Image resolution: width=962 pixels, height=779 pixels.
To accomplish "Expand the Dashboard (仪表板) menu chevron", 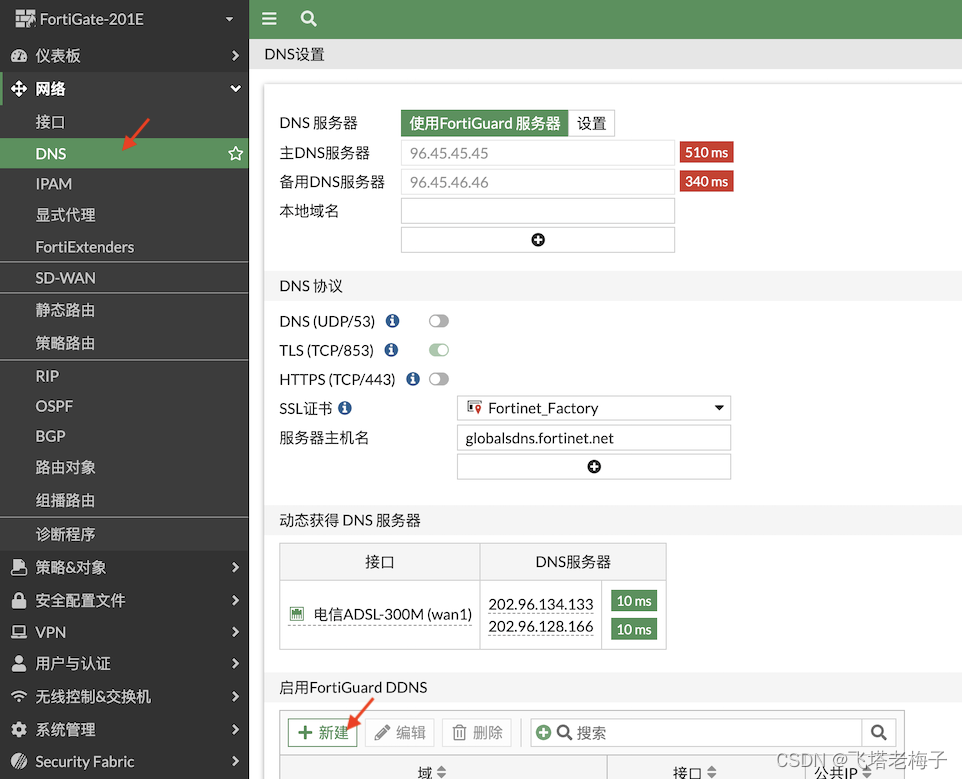I will (236, 56).
